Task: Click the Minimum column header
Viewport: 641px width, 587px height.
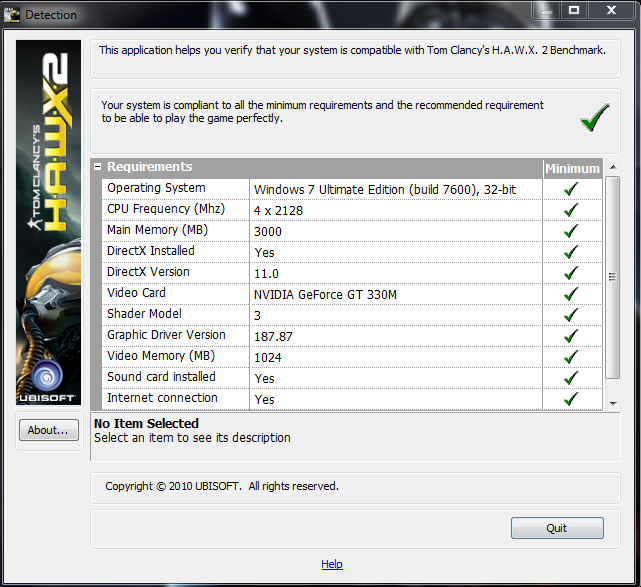Action: (x=572, y=168)
